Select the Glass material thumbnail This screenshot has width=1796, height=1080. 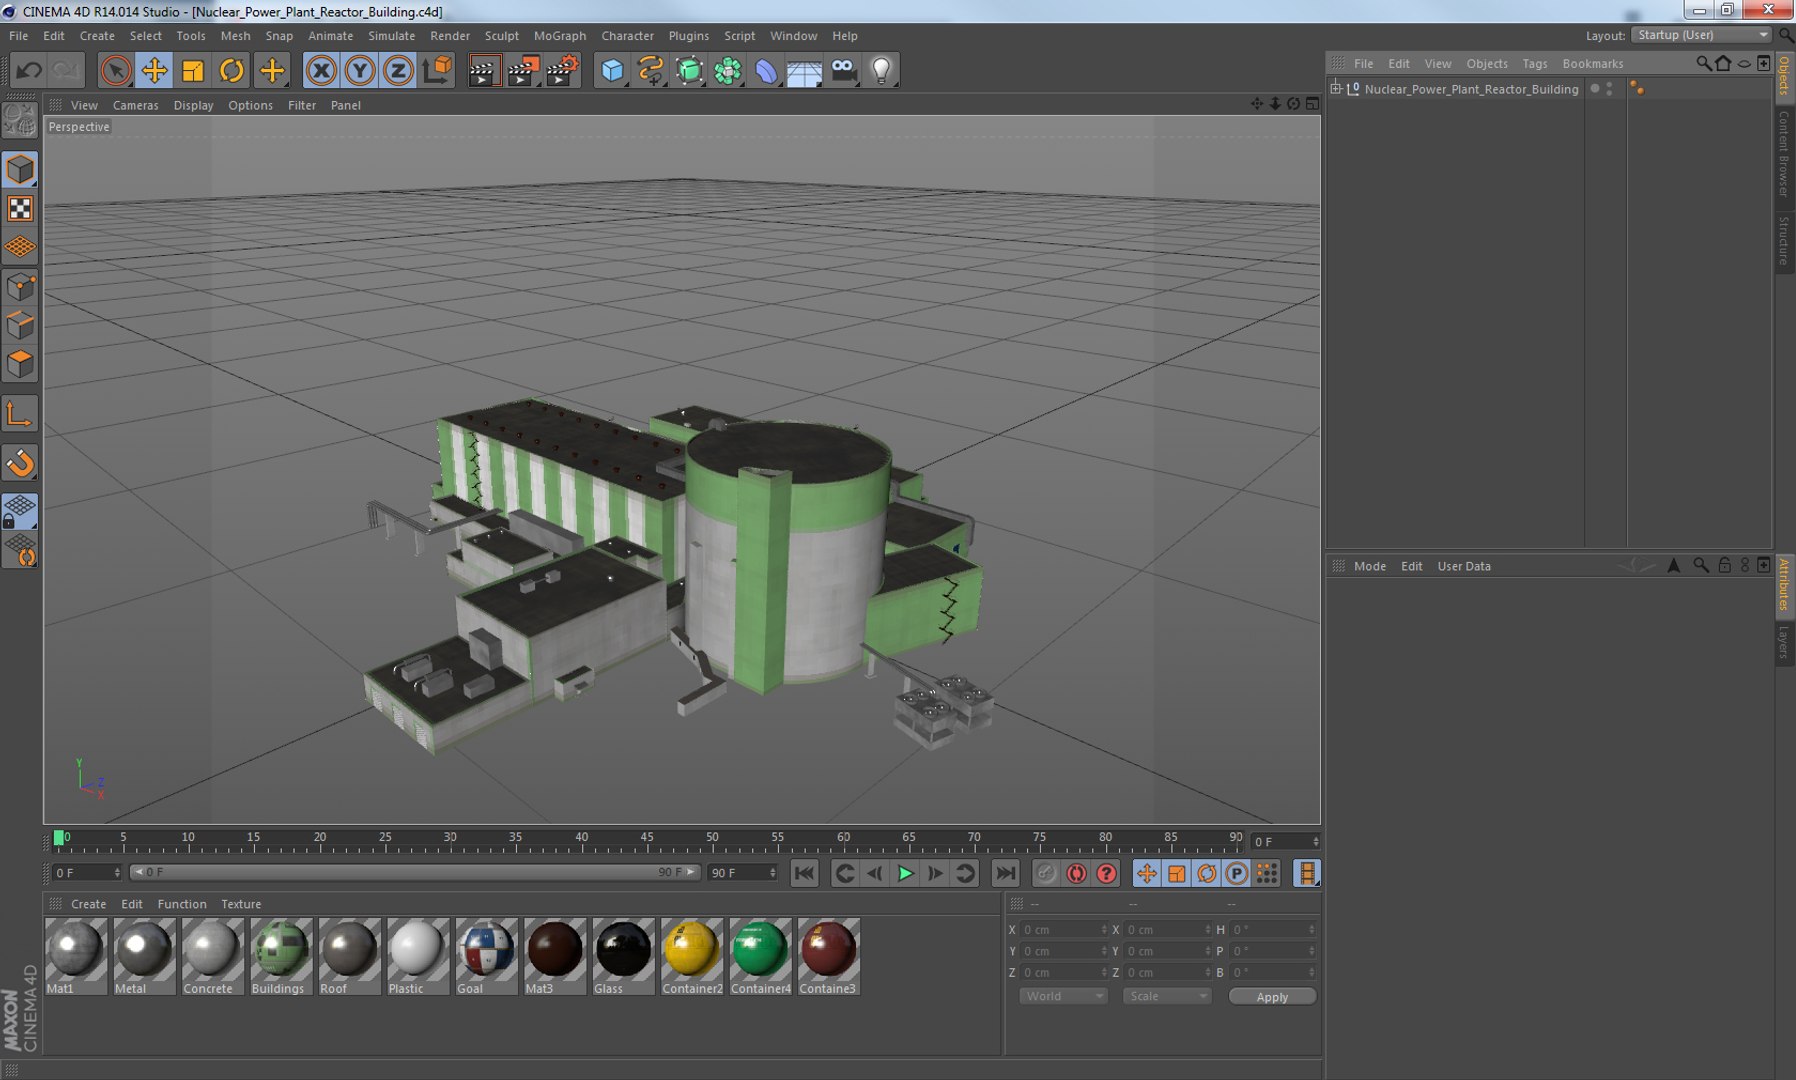pos(623,956)
